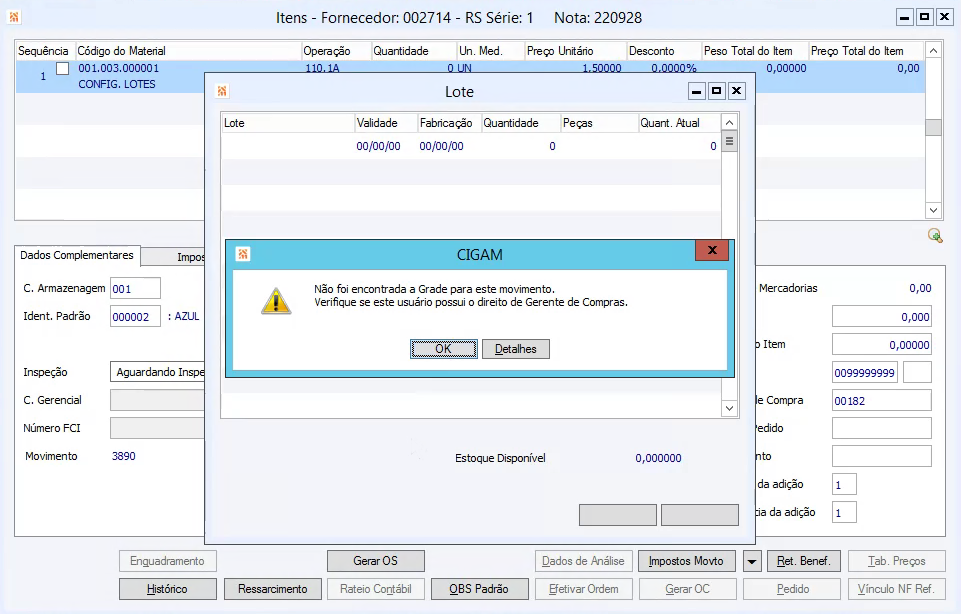Viewport: 961px width, 614px height.
Task: Click Movimento value 3890
Action: (x=124, y=456)
